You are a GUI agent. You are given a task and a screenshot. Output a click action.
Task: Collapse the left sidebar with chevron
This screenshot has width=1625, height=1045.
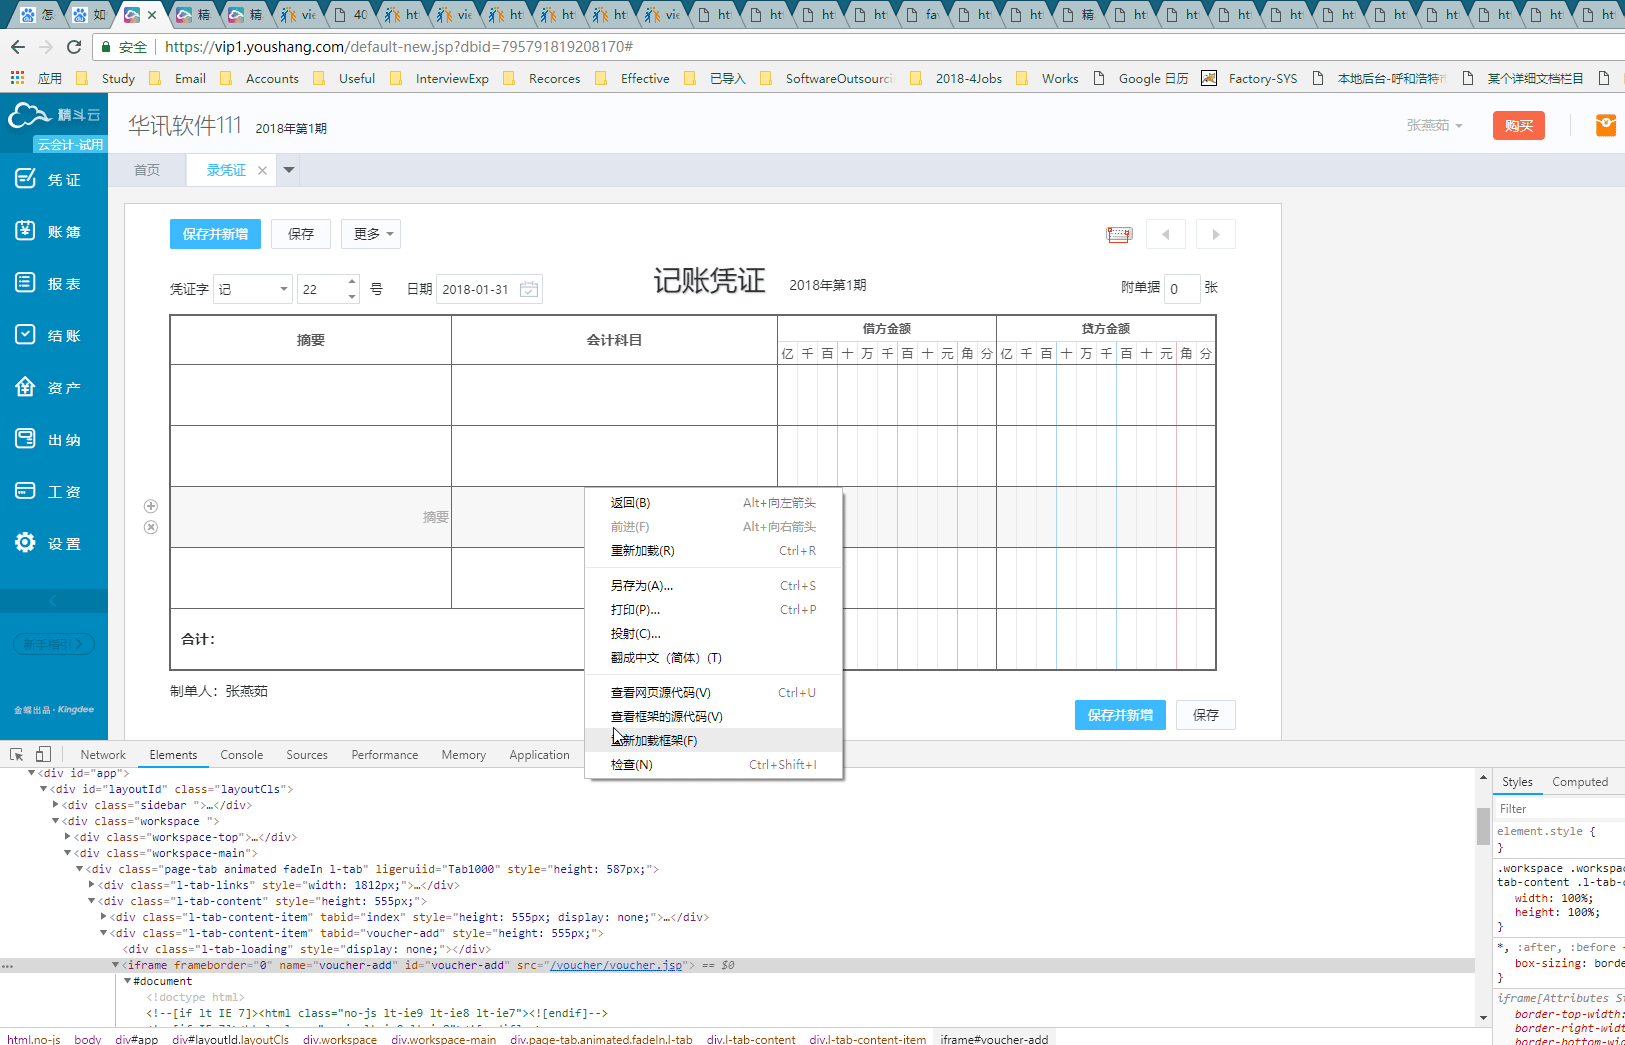[x=54, y=601]
